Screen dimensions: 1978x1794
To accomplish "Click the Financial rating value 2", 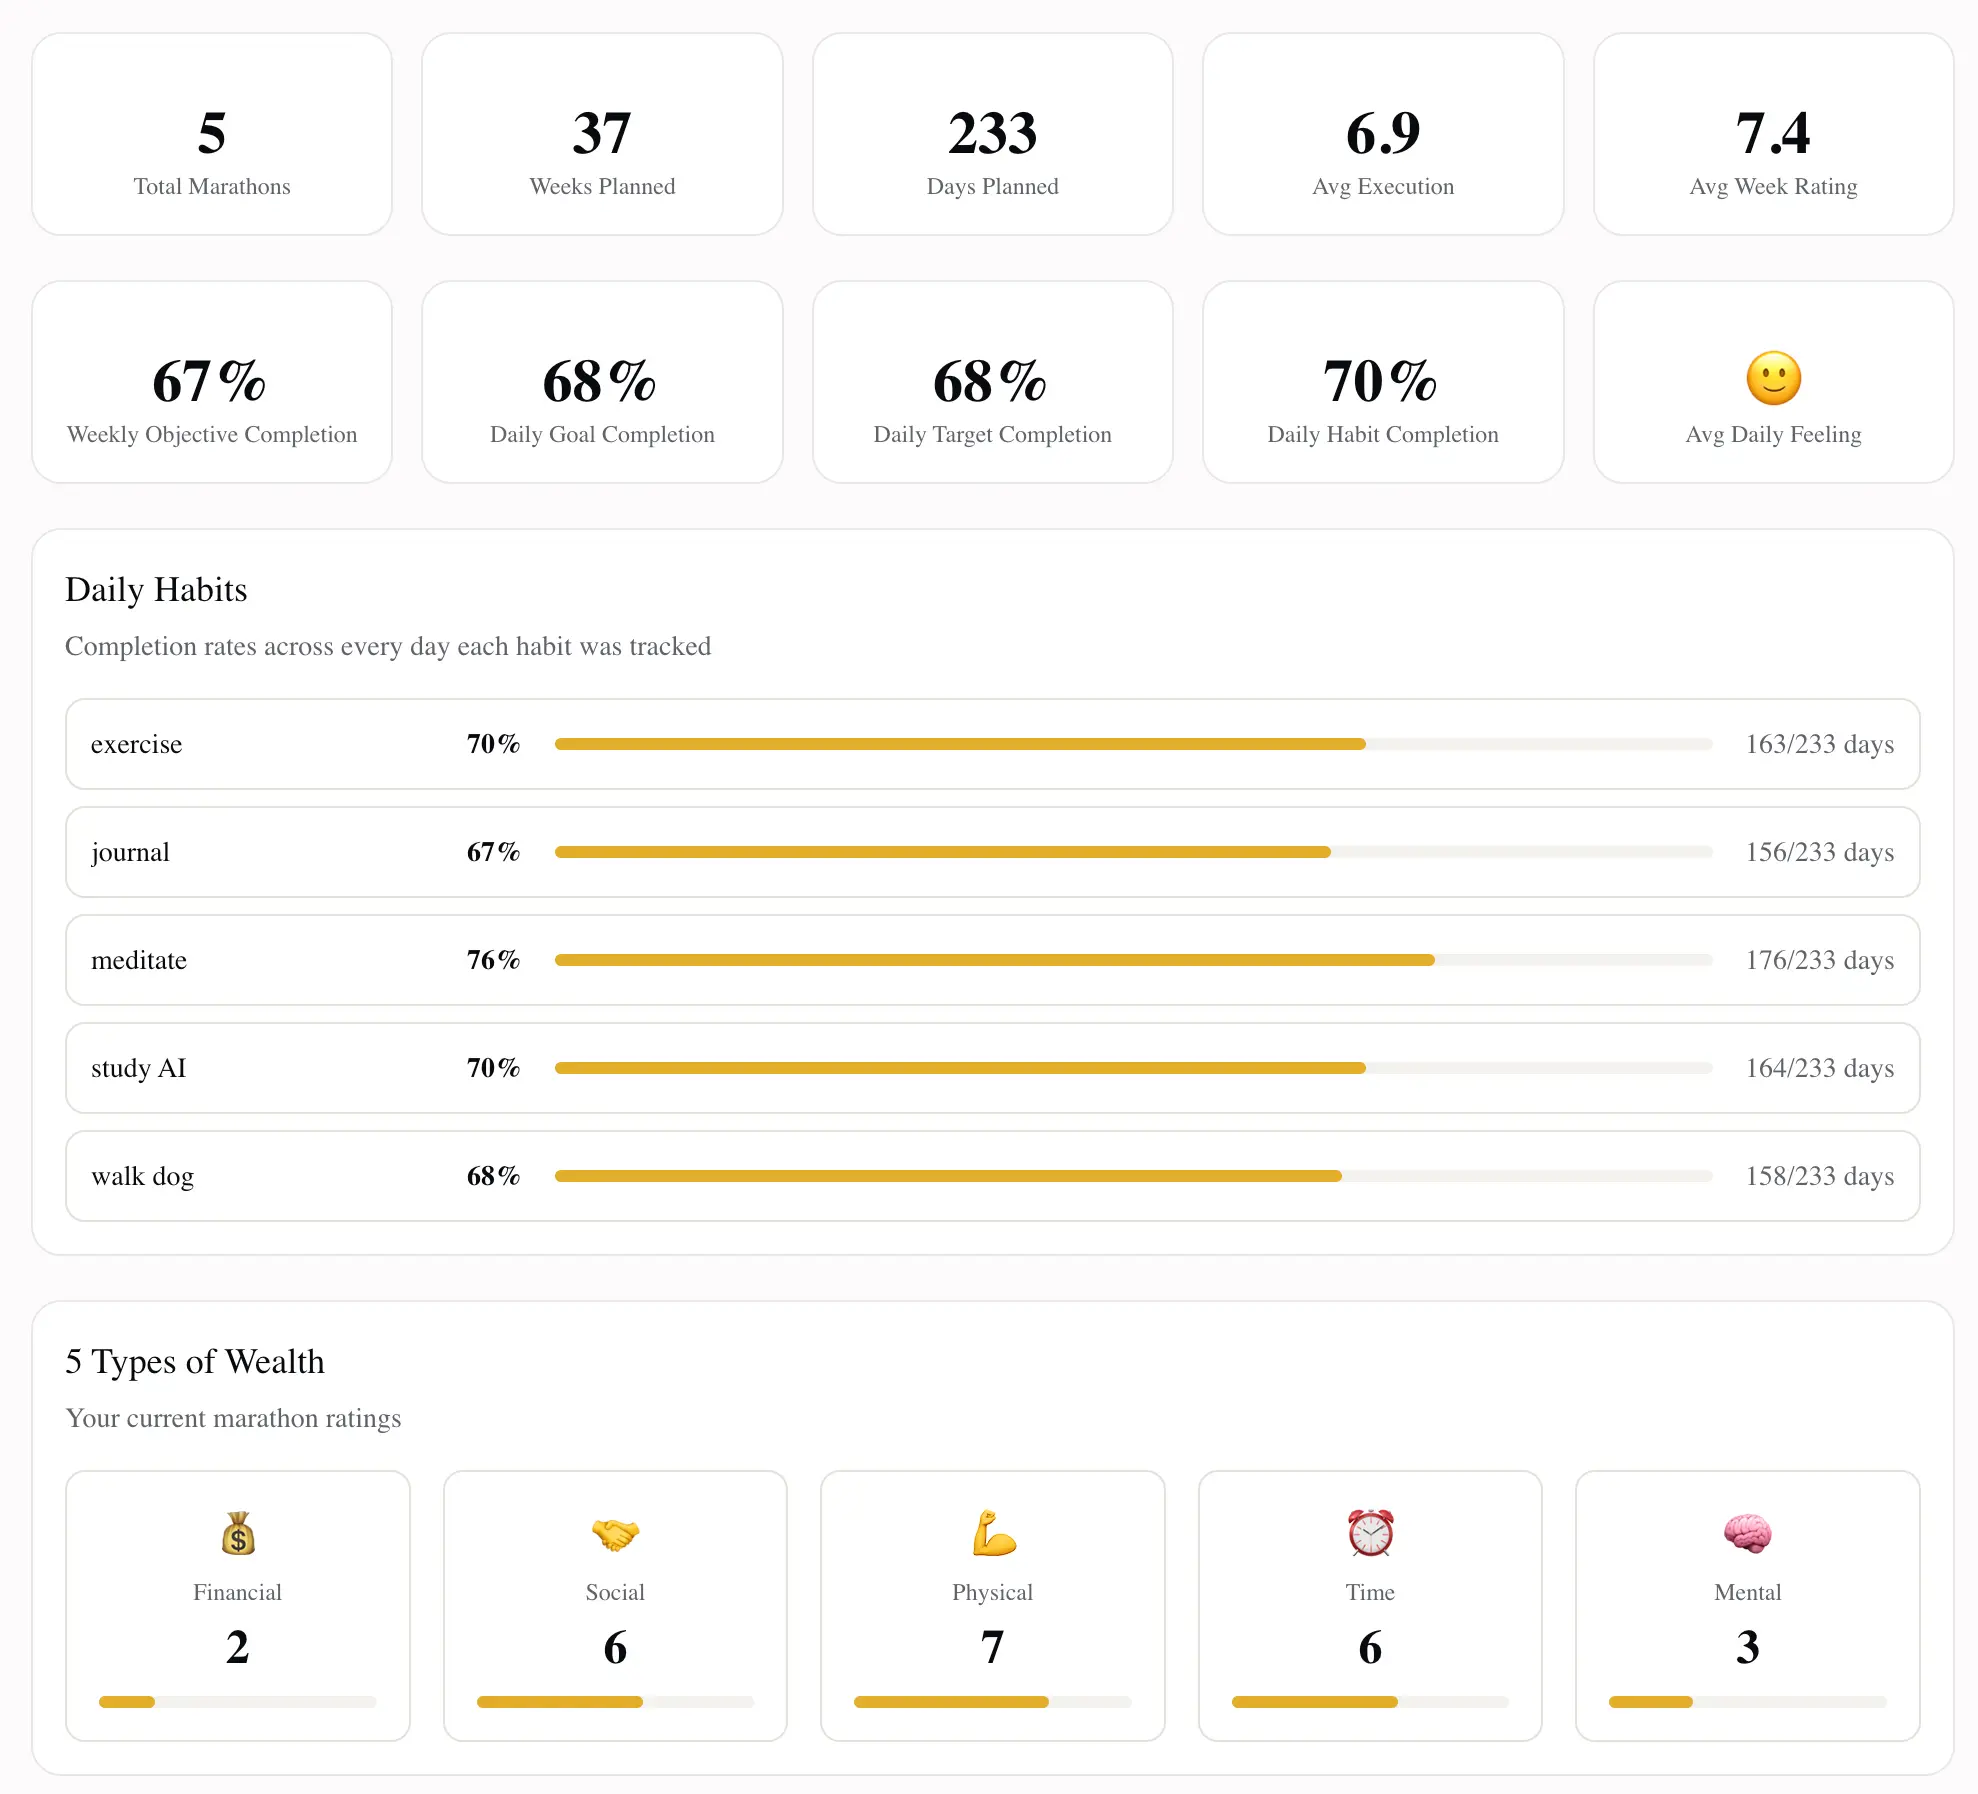I will 238,1648.
